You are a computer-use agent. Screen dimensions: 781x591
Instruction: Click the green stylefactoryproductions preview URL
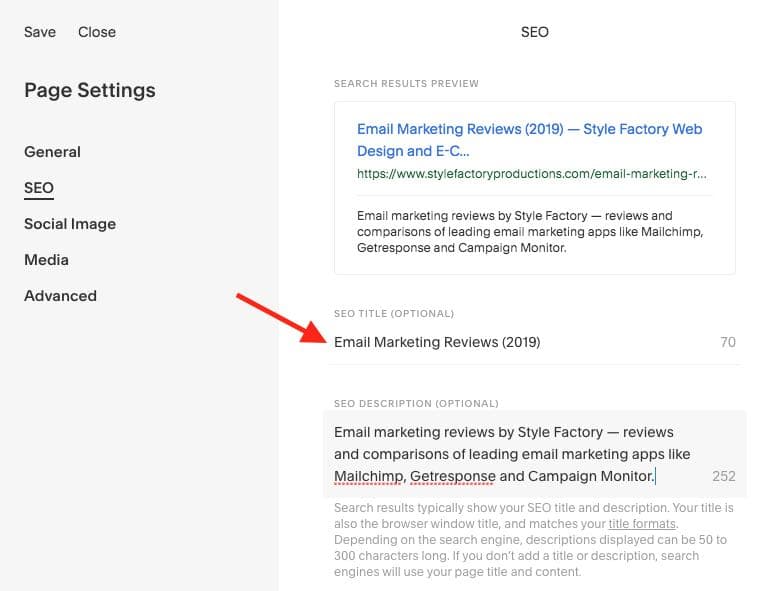[x=531, y=174]
